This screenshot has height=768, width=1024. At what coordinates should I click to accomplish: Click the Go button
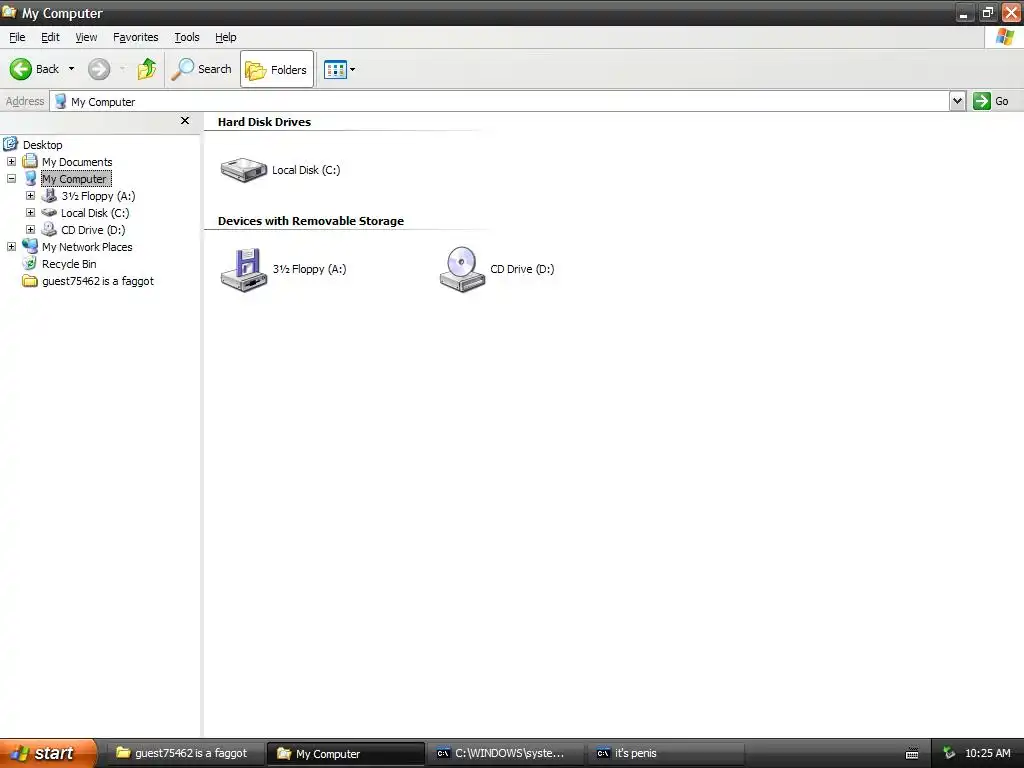991,101
